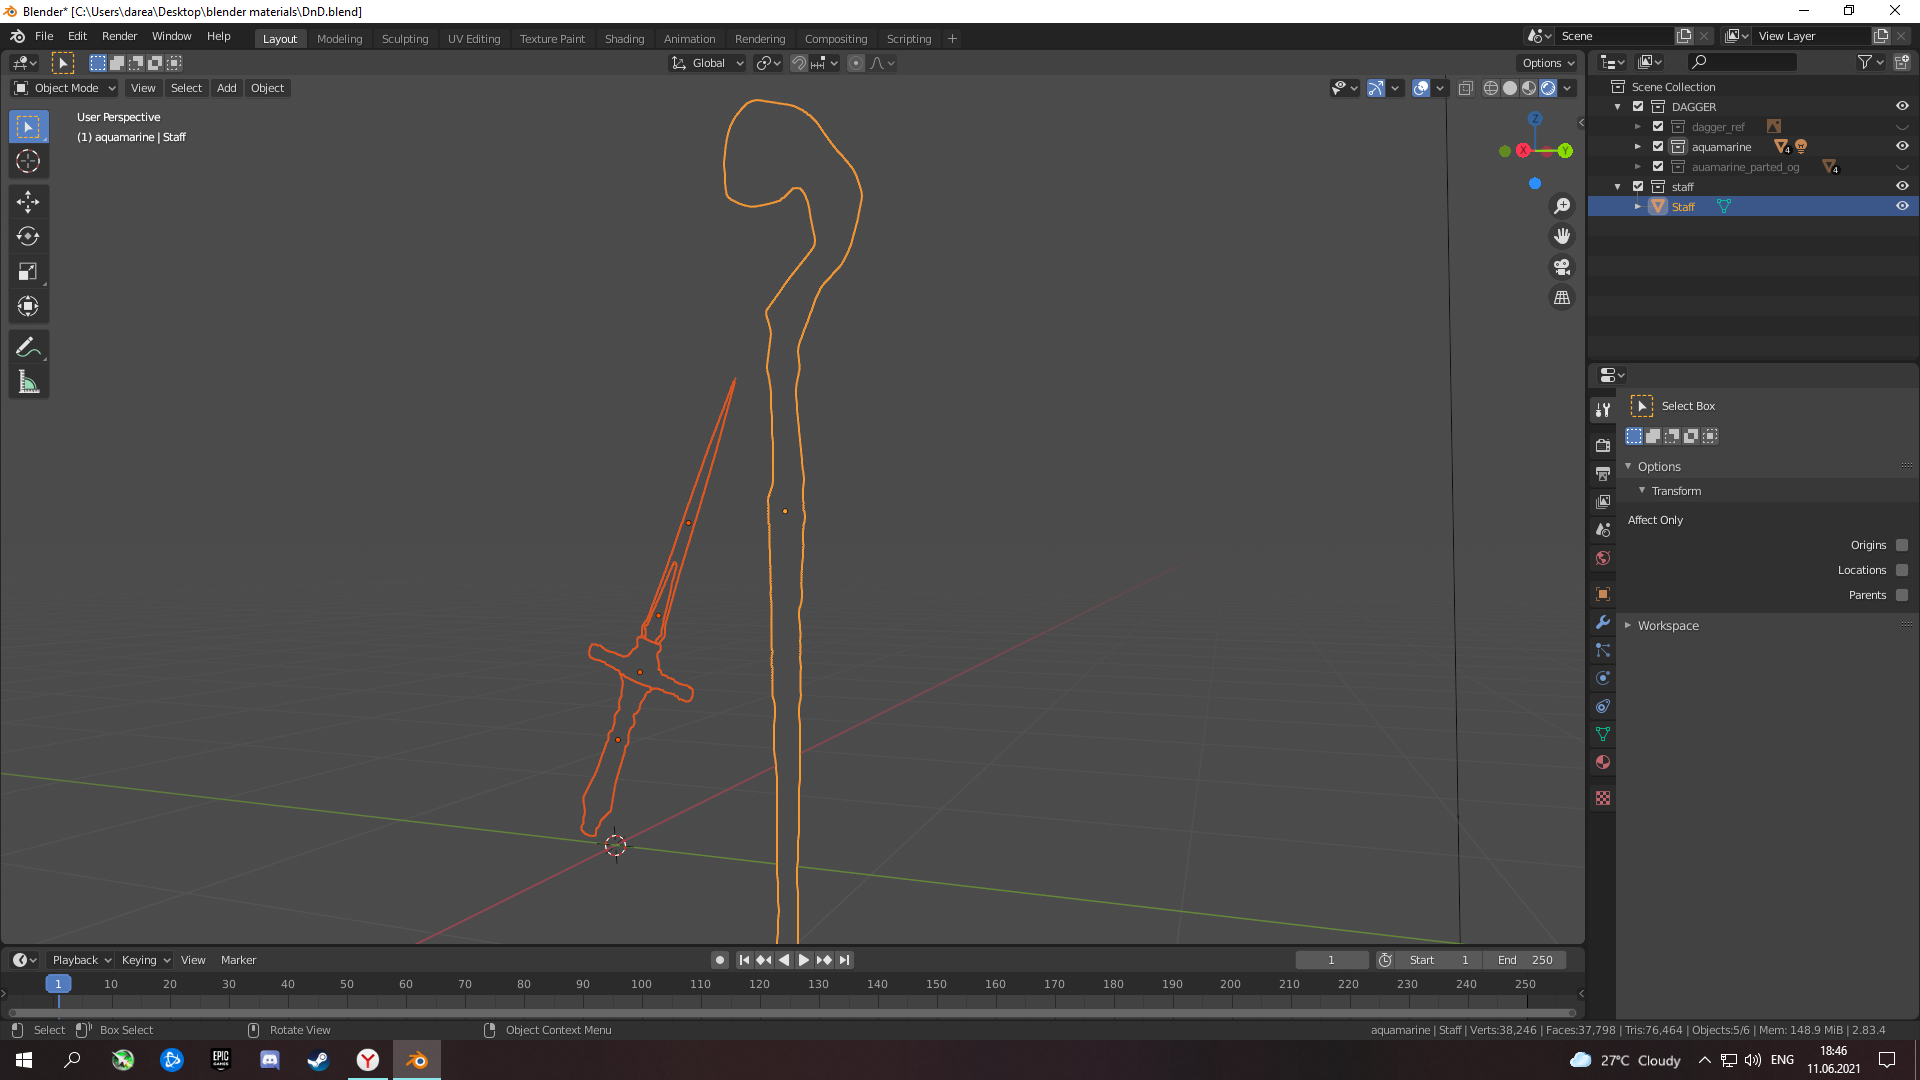Select the Rotate tool

[28, 237]
